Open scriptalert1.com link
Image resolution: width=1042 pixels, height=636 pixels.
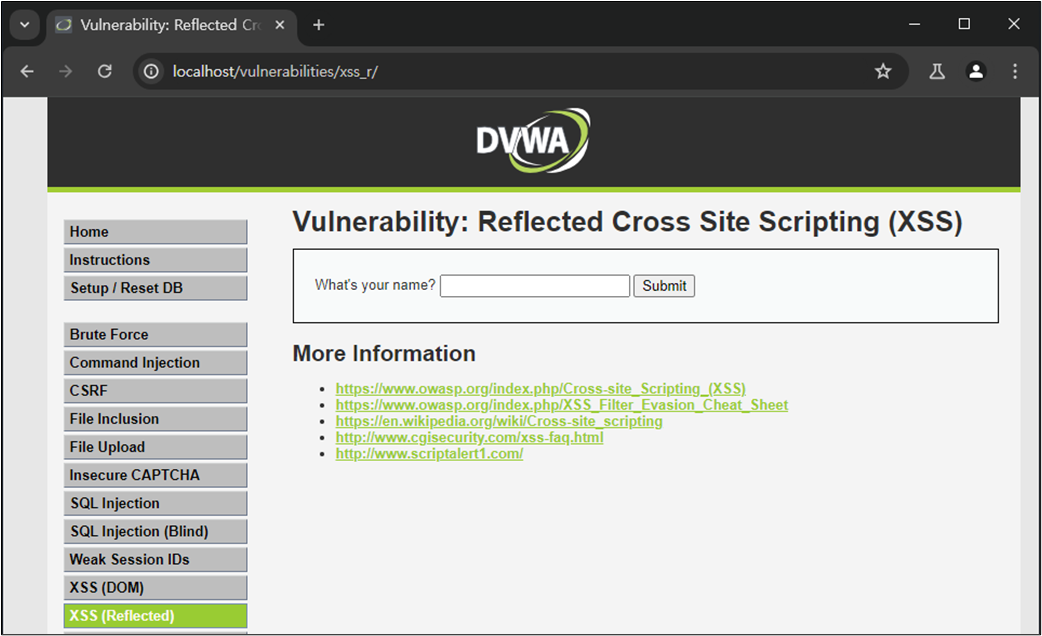pyautogui.click(x=429, y=453)
